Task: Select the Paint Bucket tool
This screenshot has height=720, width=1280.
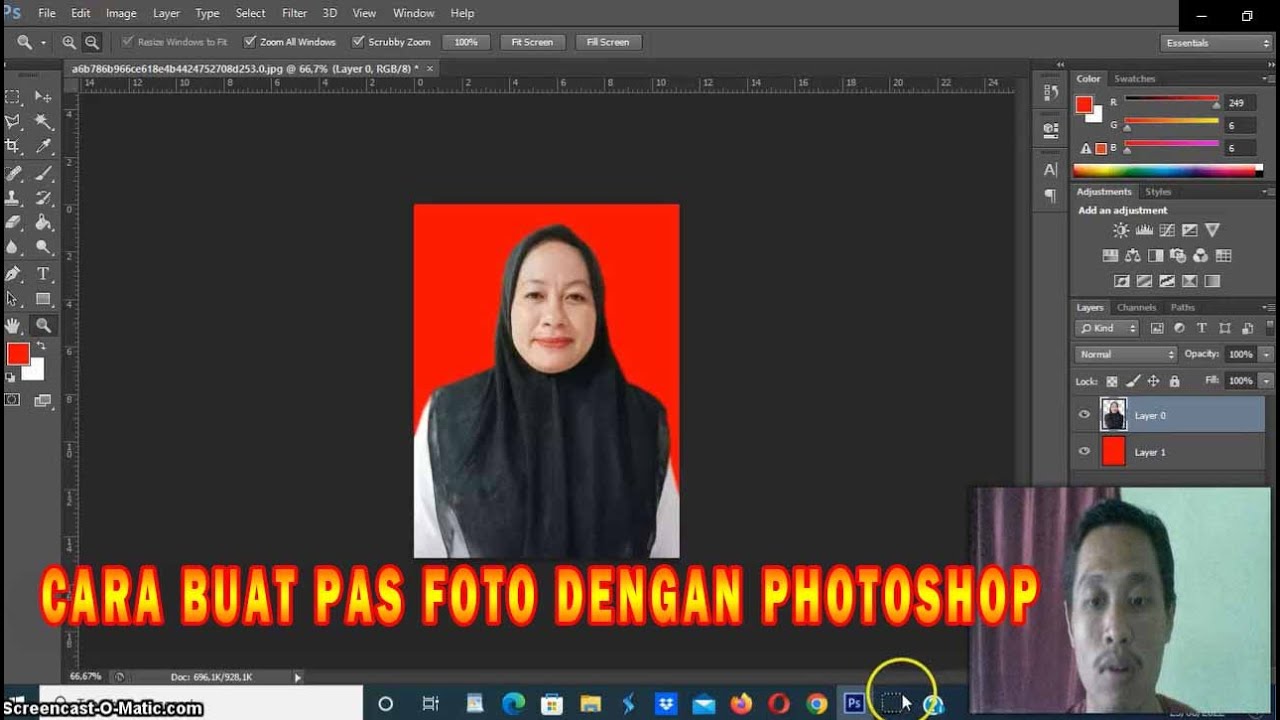Action: (x=43, y=223)
